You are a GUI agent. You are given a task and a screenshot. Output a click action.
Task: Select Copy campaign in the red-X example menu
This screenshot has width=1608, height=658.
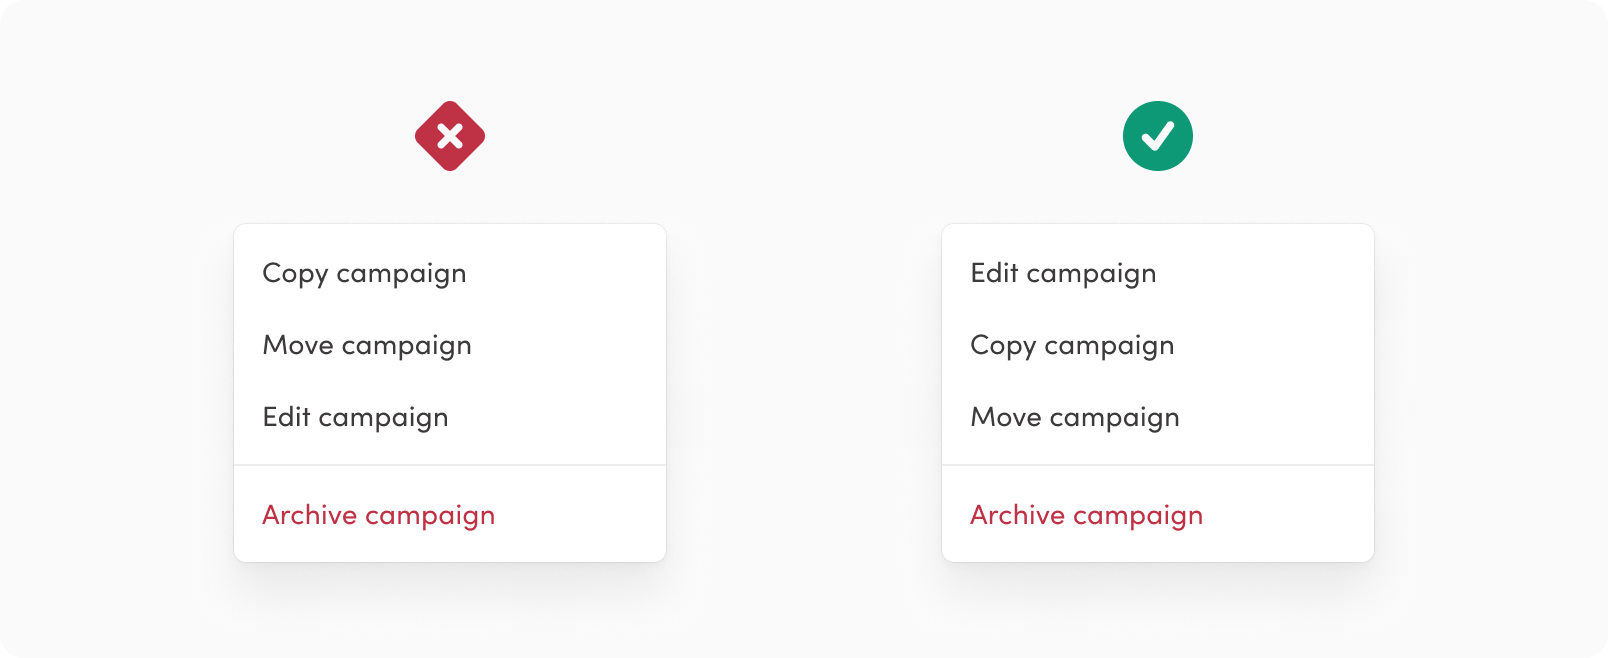pyautogui.click(x=364, y=274)
